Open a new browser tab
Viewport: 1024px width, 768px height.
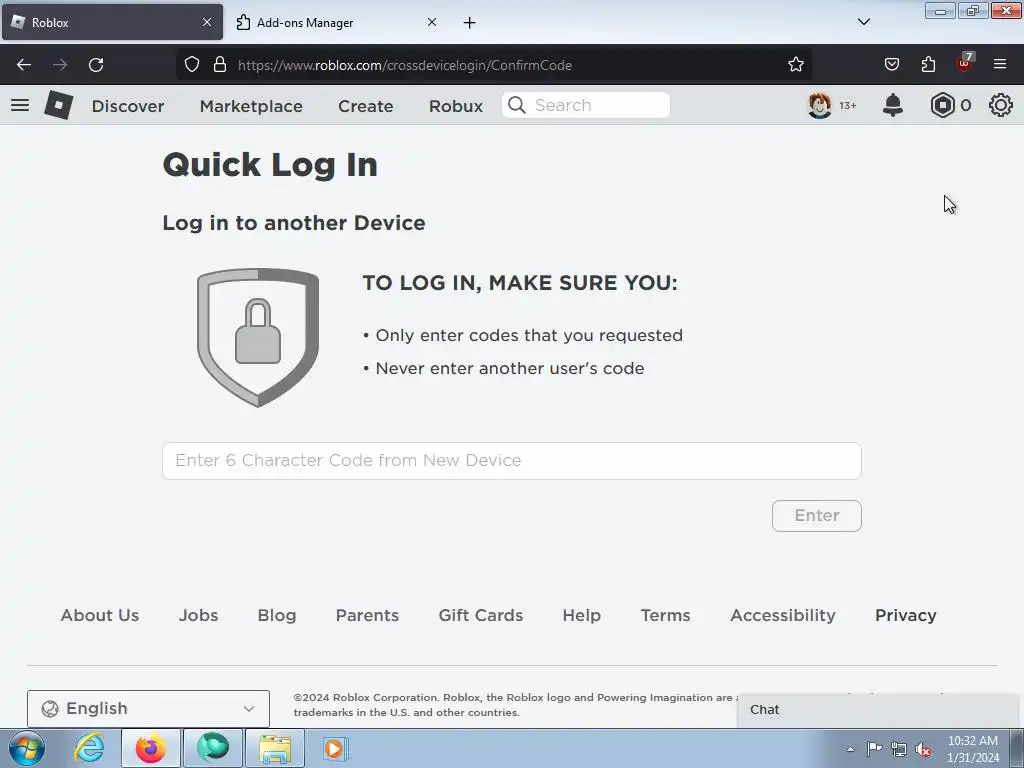(x=470, y=23)
